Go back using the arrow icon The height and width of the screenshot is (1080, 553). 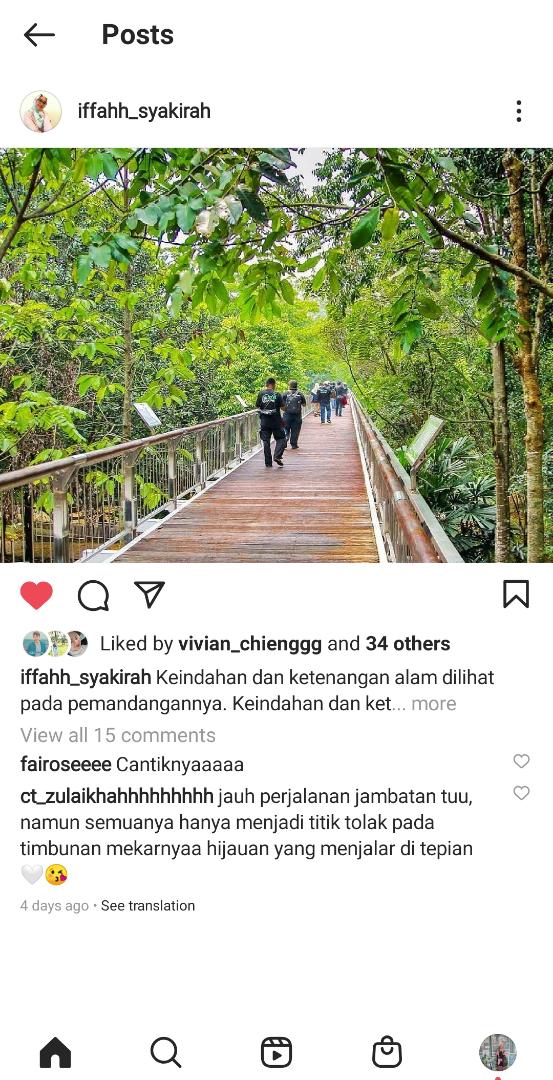pos(39,34)
